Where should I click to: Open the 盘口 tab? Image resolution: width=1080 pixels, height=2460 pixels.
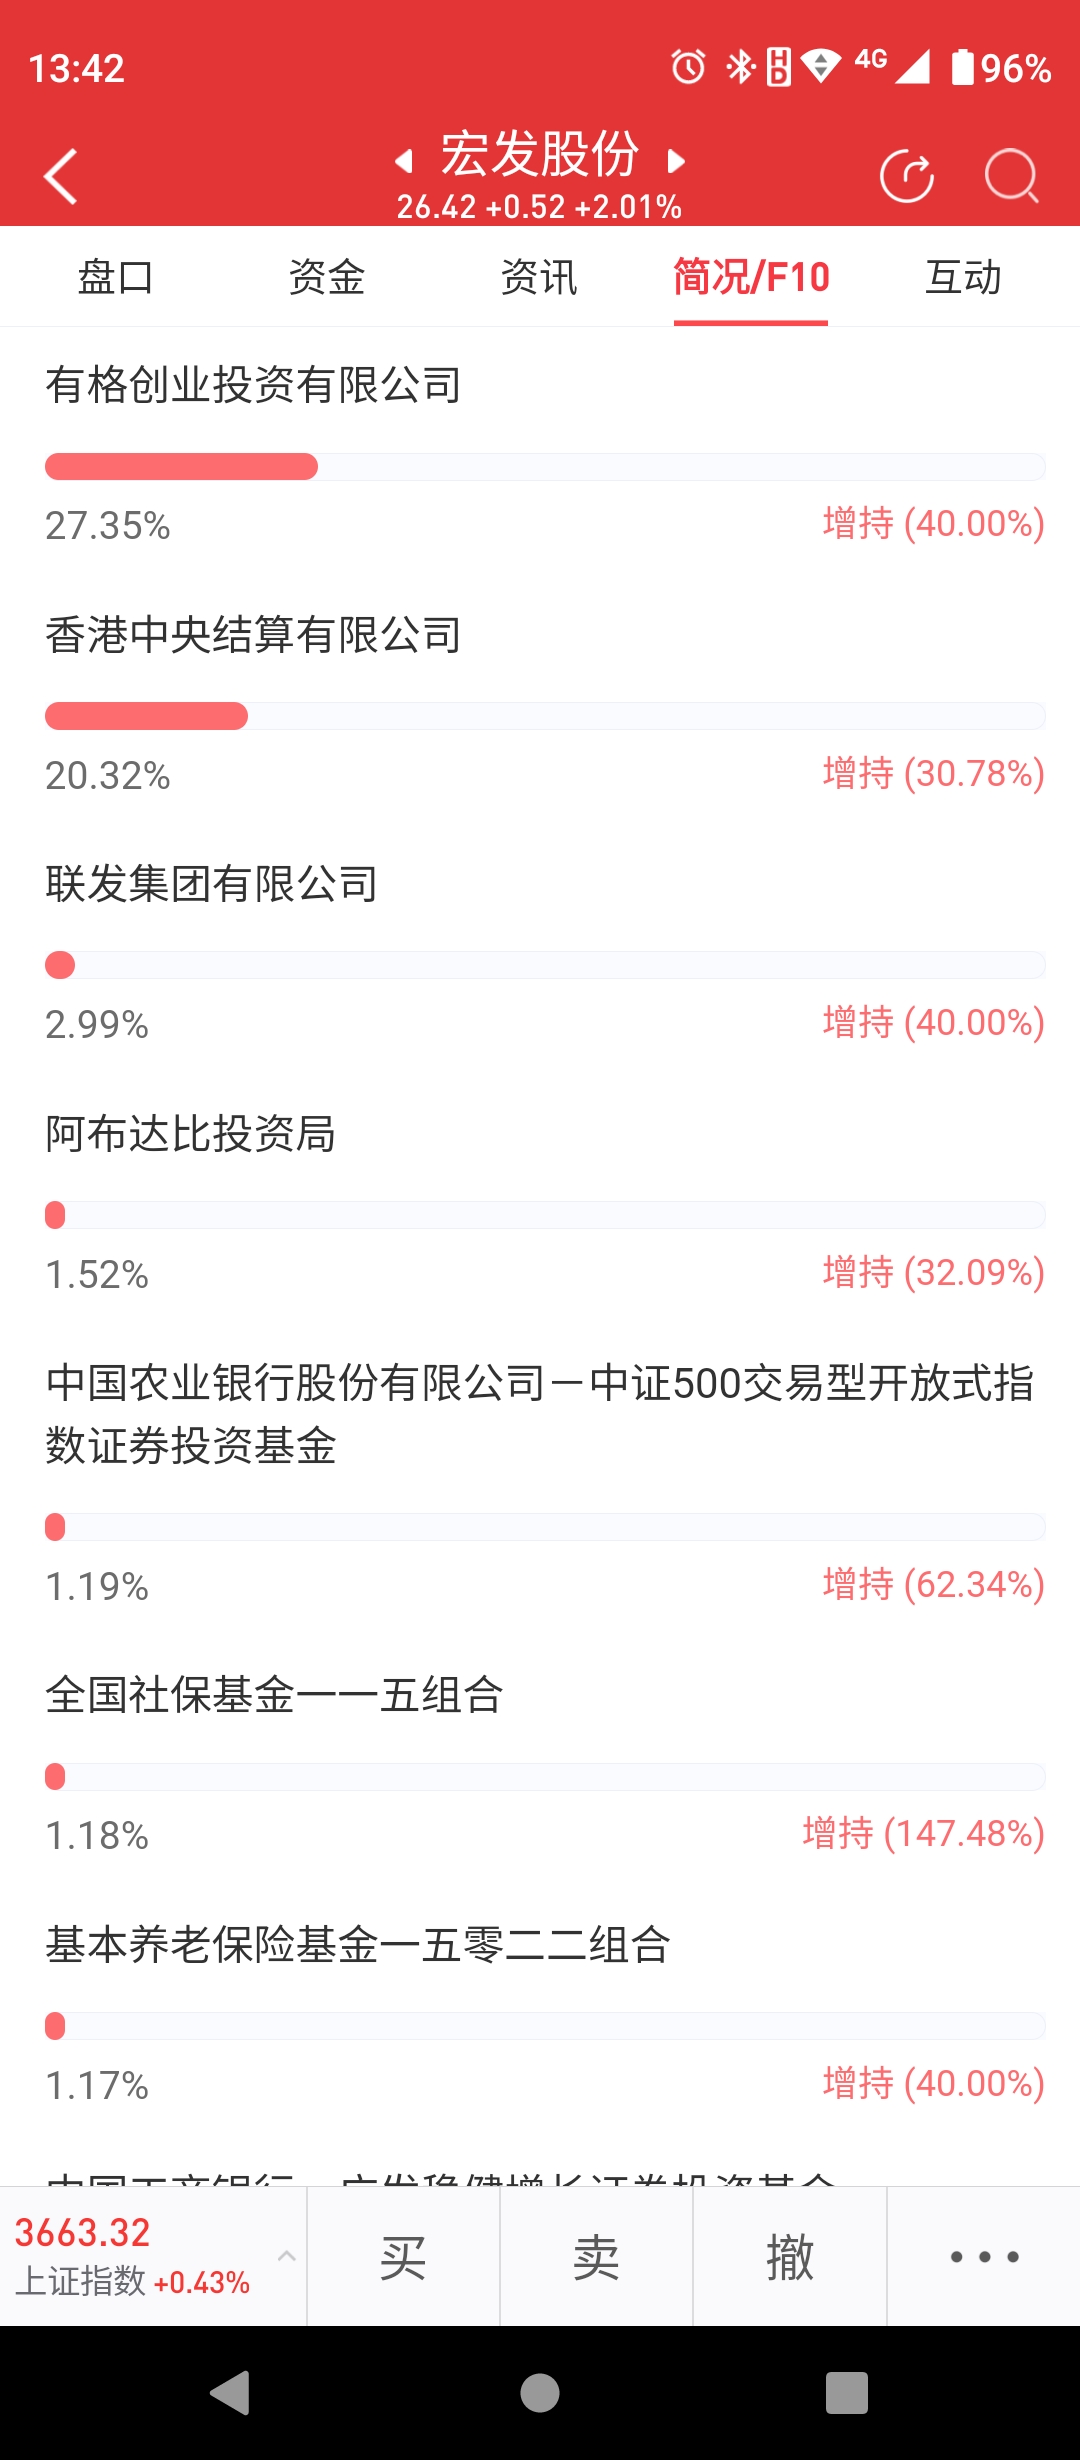pyautogui.click(x=116, y=277)
